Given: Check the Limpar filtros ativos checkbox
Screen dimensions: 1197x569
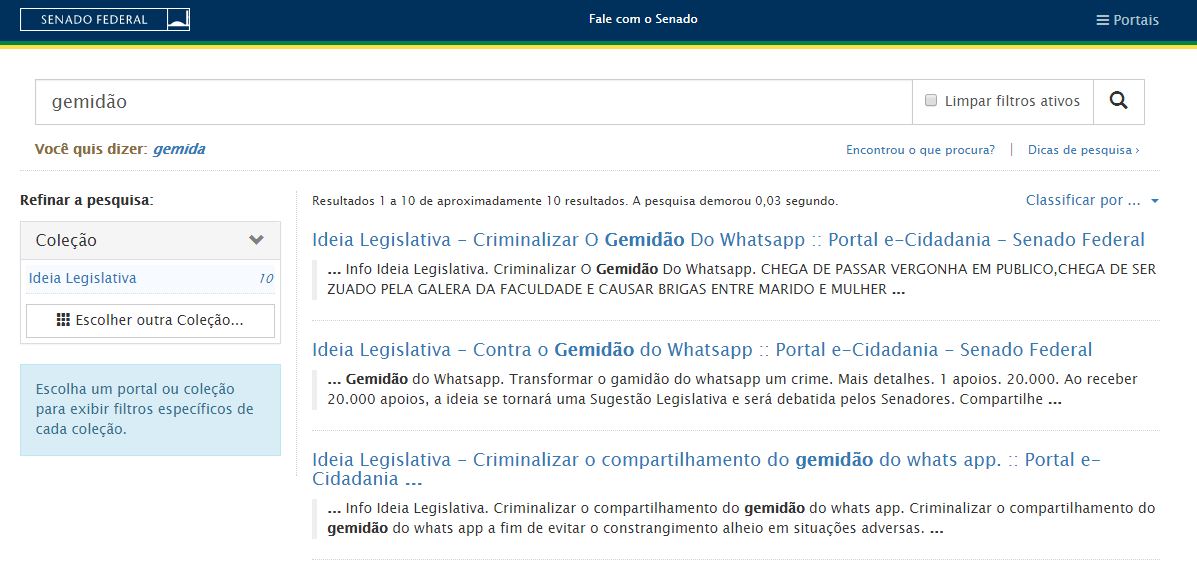Looking at the screenshot, I should point(931,101).
